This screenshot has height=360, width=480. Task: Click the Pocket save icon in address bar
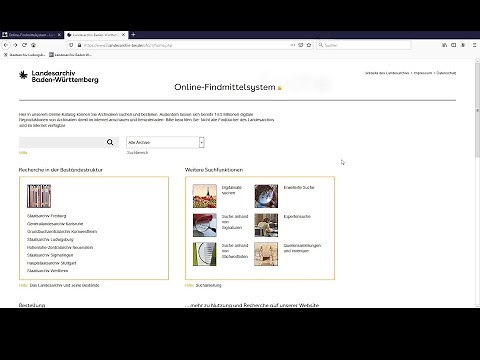(301, 45)
